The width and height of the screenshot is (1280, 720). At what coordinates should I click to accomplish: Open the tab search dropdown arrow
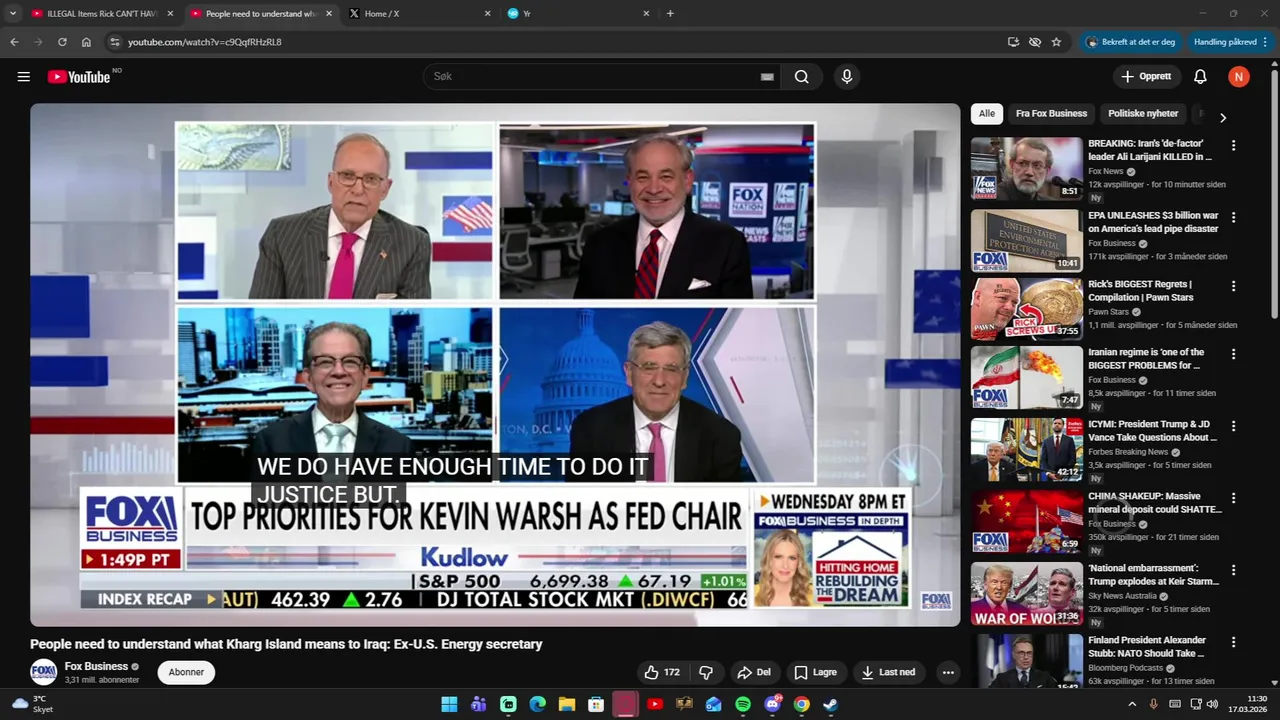pyautogui.click(x=12, y=14)
